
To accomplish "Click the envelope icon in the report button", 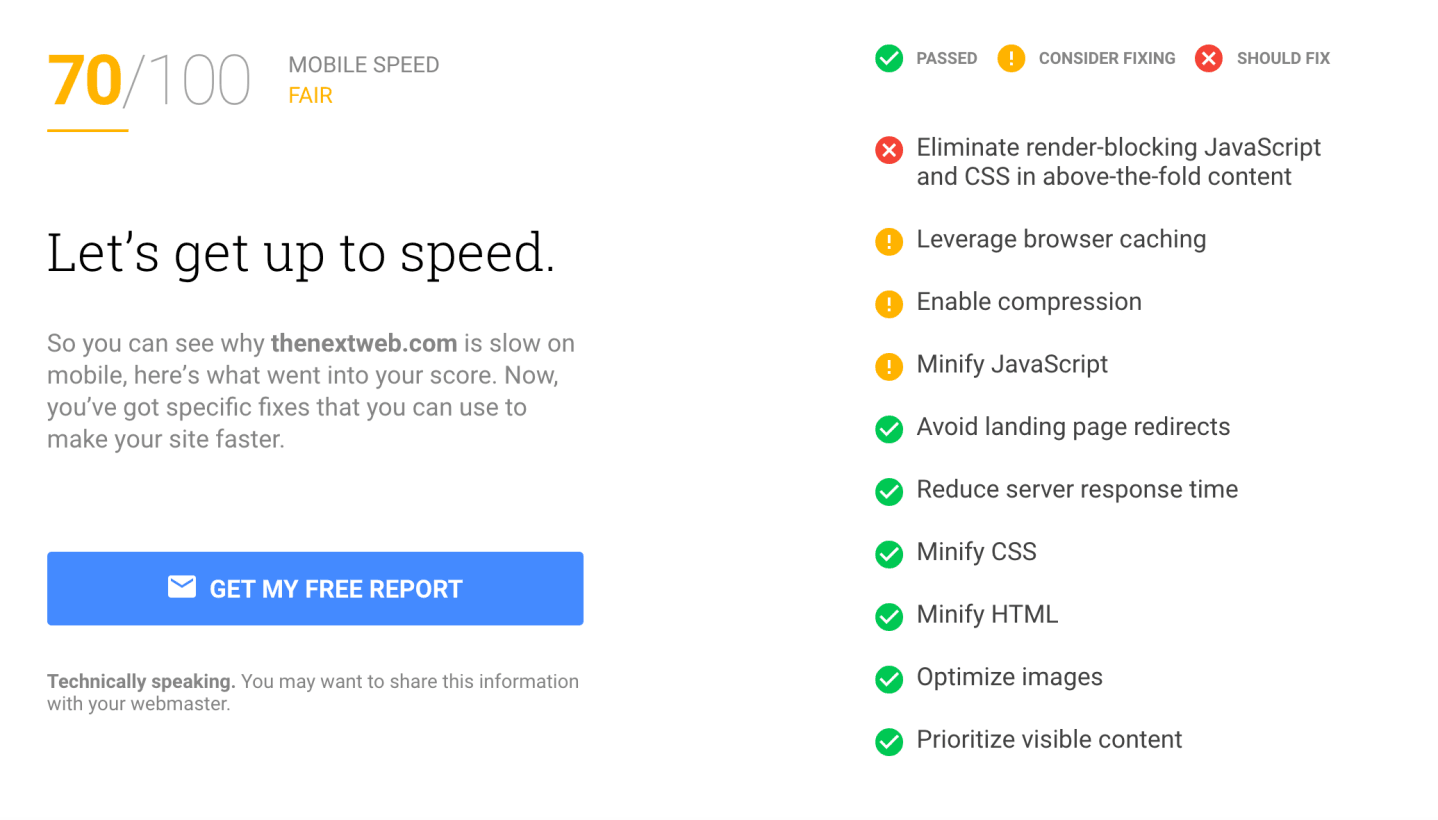I will coord(181,588).
